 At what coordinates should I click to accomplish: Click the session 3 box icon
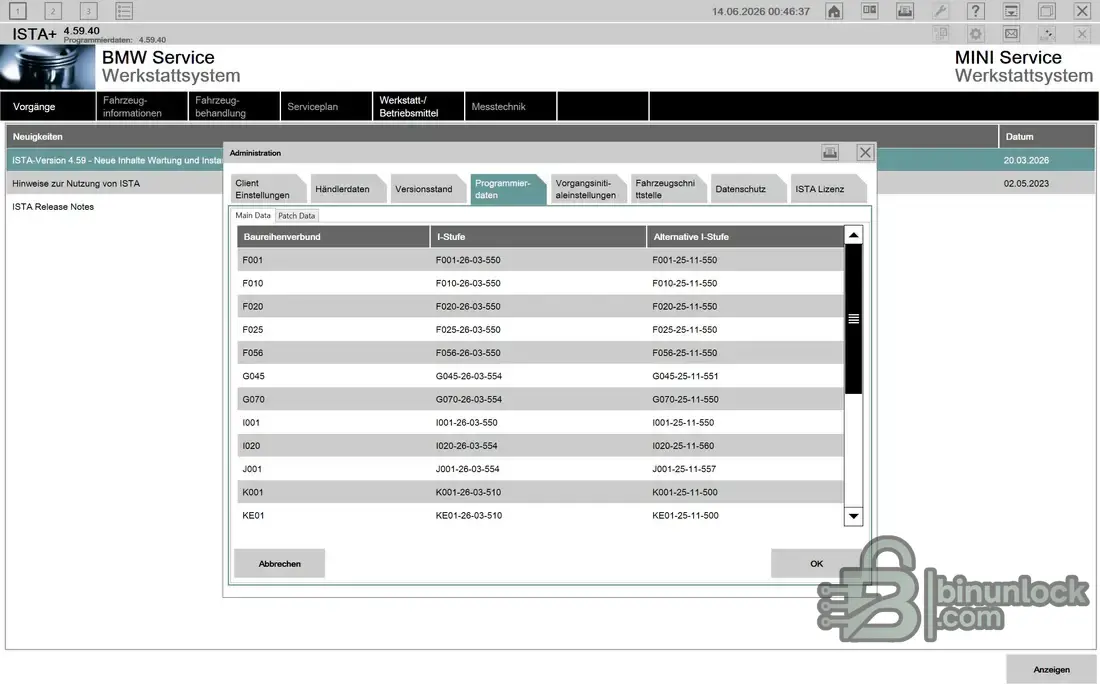(88, 11)
